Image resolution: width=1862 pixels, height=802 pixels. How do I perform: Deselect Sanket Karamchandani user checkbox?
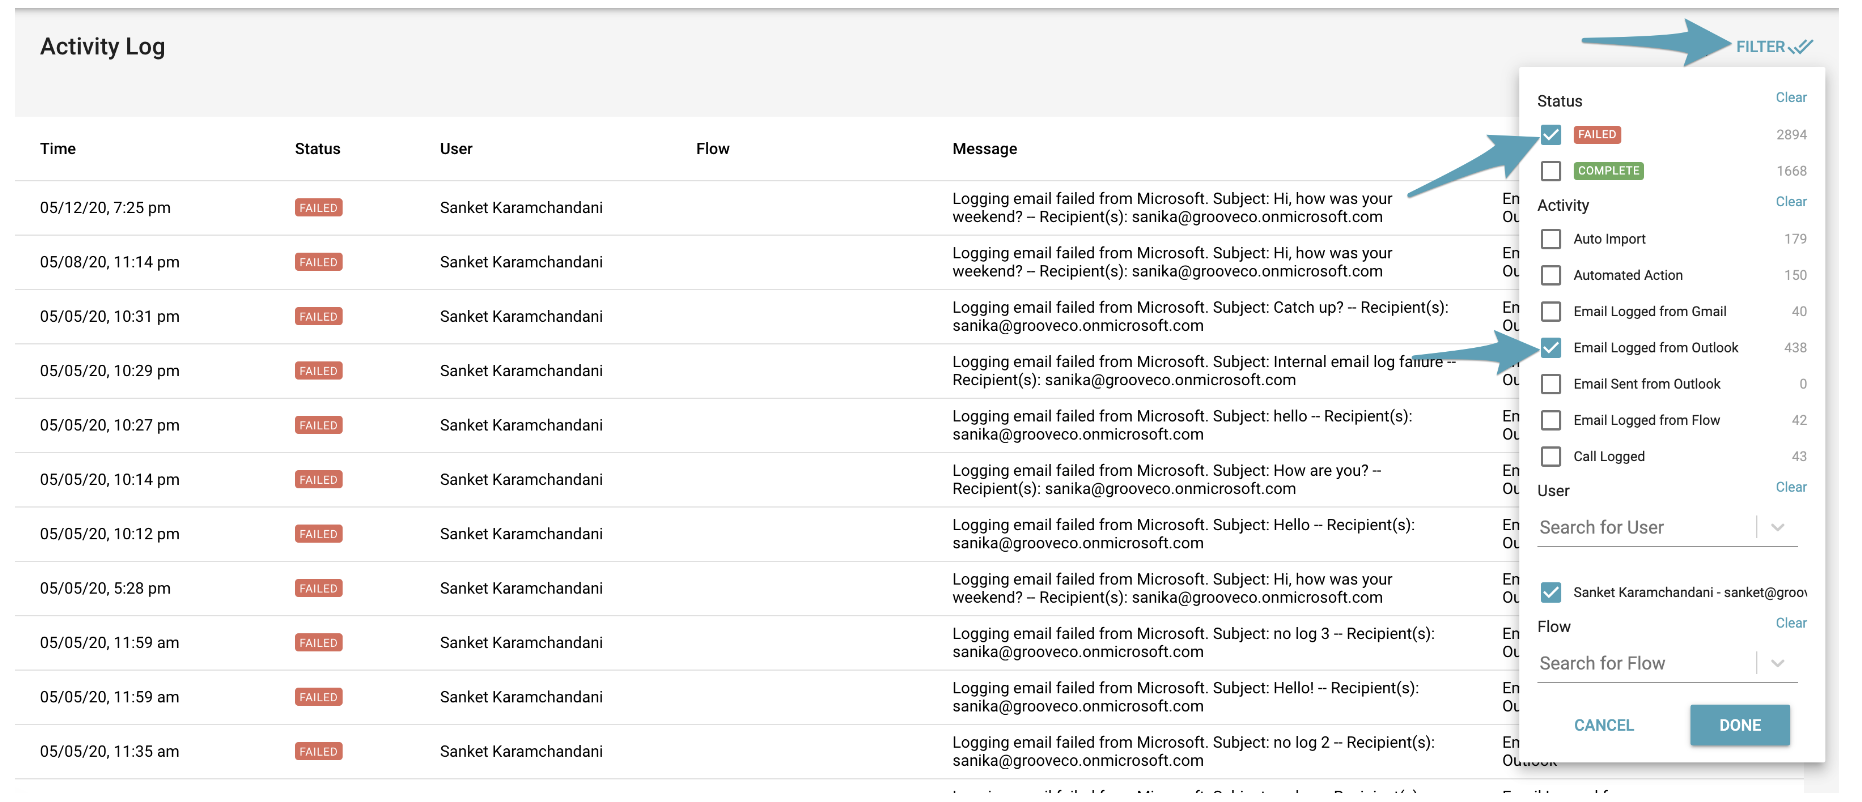[1551, 592]
